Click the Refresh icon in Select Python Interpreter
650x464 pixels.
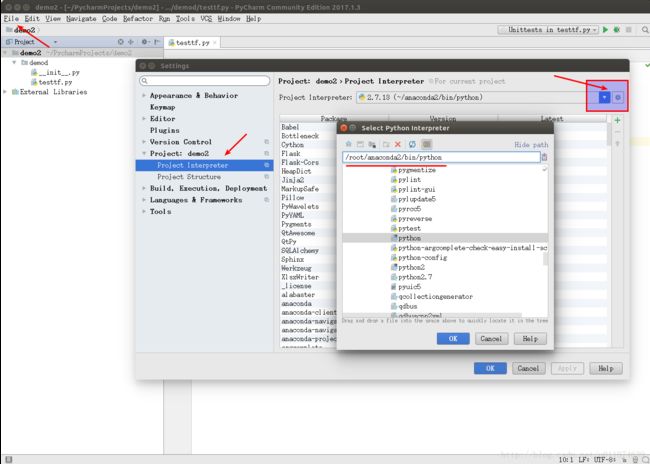click(412, 144)
